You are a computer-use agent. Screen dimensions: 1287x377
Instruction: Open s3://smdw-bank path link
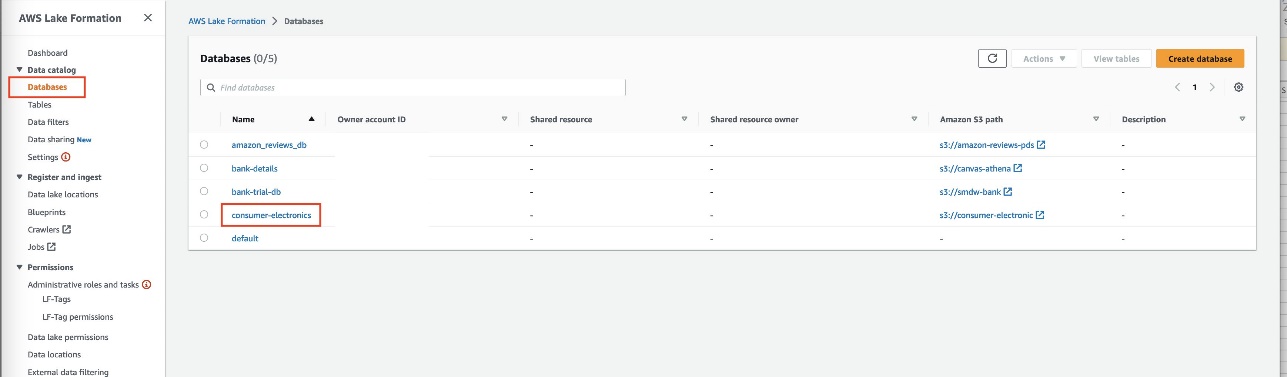(970, 191)
